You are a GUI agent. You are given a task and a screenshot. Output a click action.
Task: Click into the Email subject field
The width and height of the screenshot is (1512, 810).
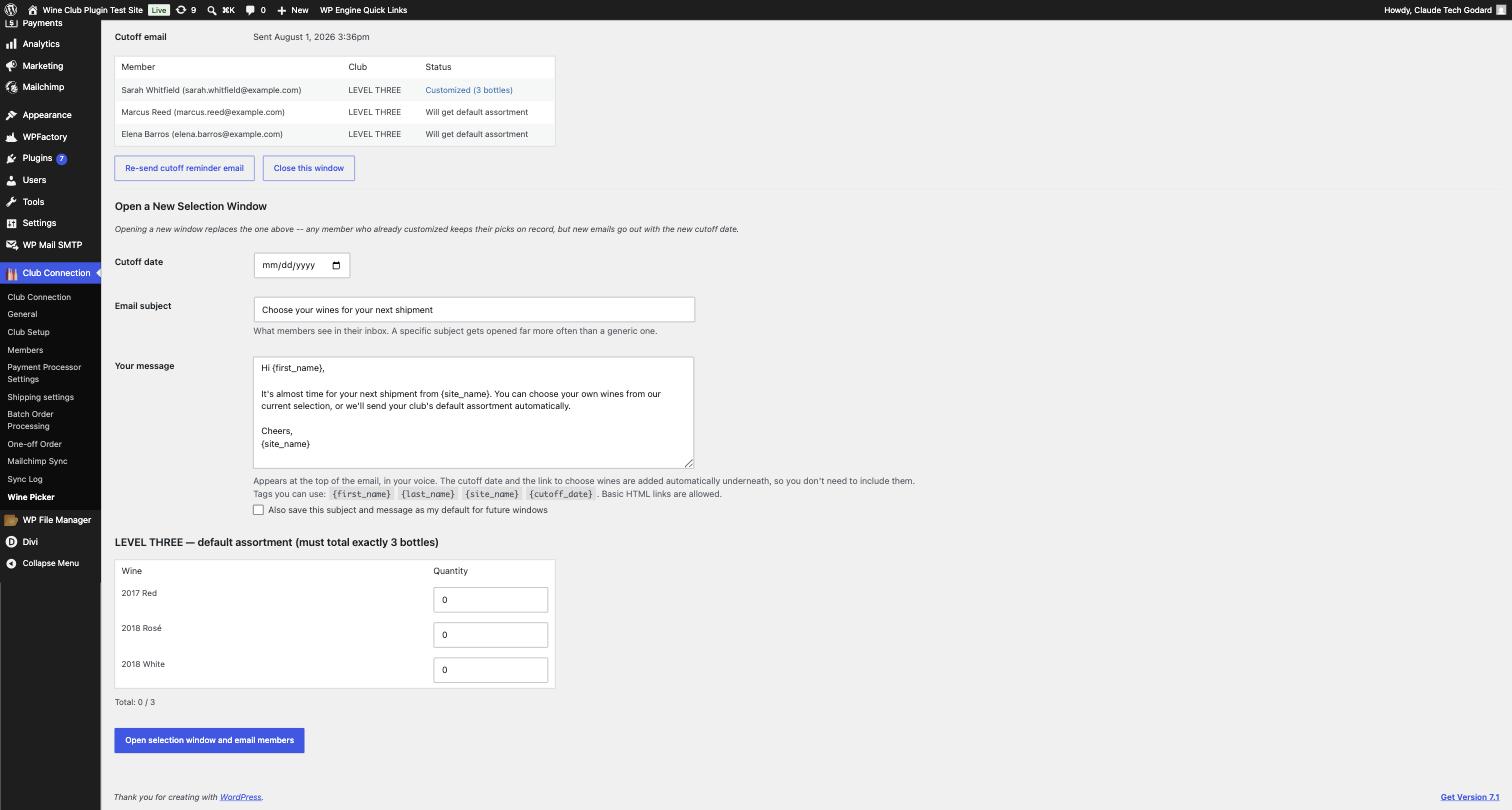474,310
